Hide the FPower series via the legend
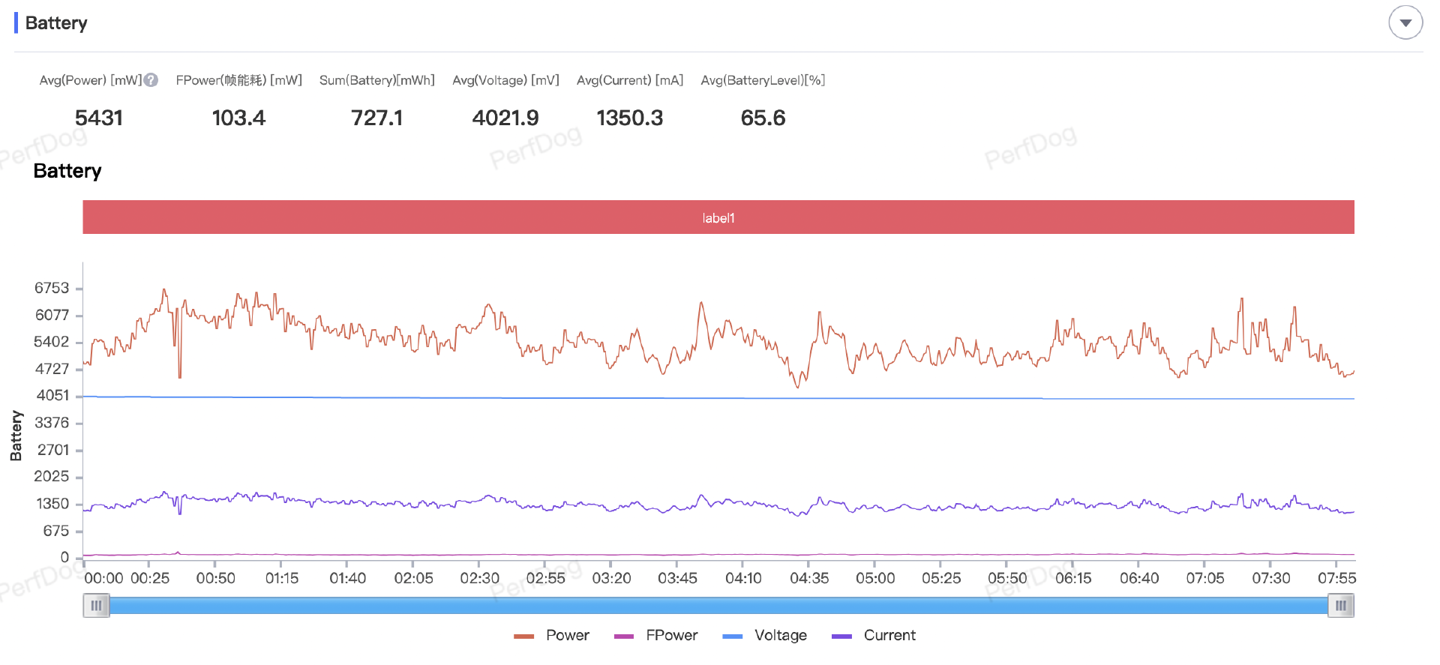Image resolution: width=1440 pixels, height=665 pixels. [x=656, y=635]
